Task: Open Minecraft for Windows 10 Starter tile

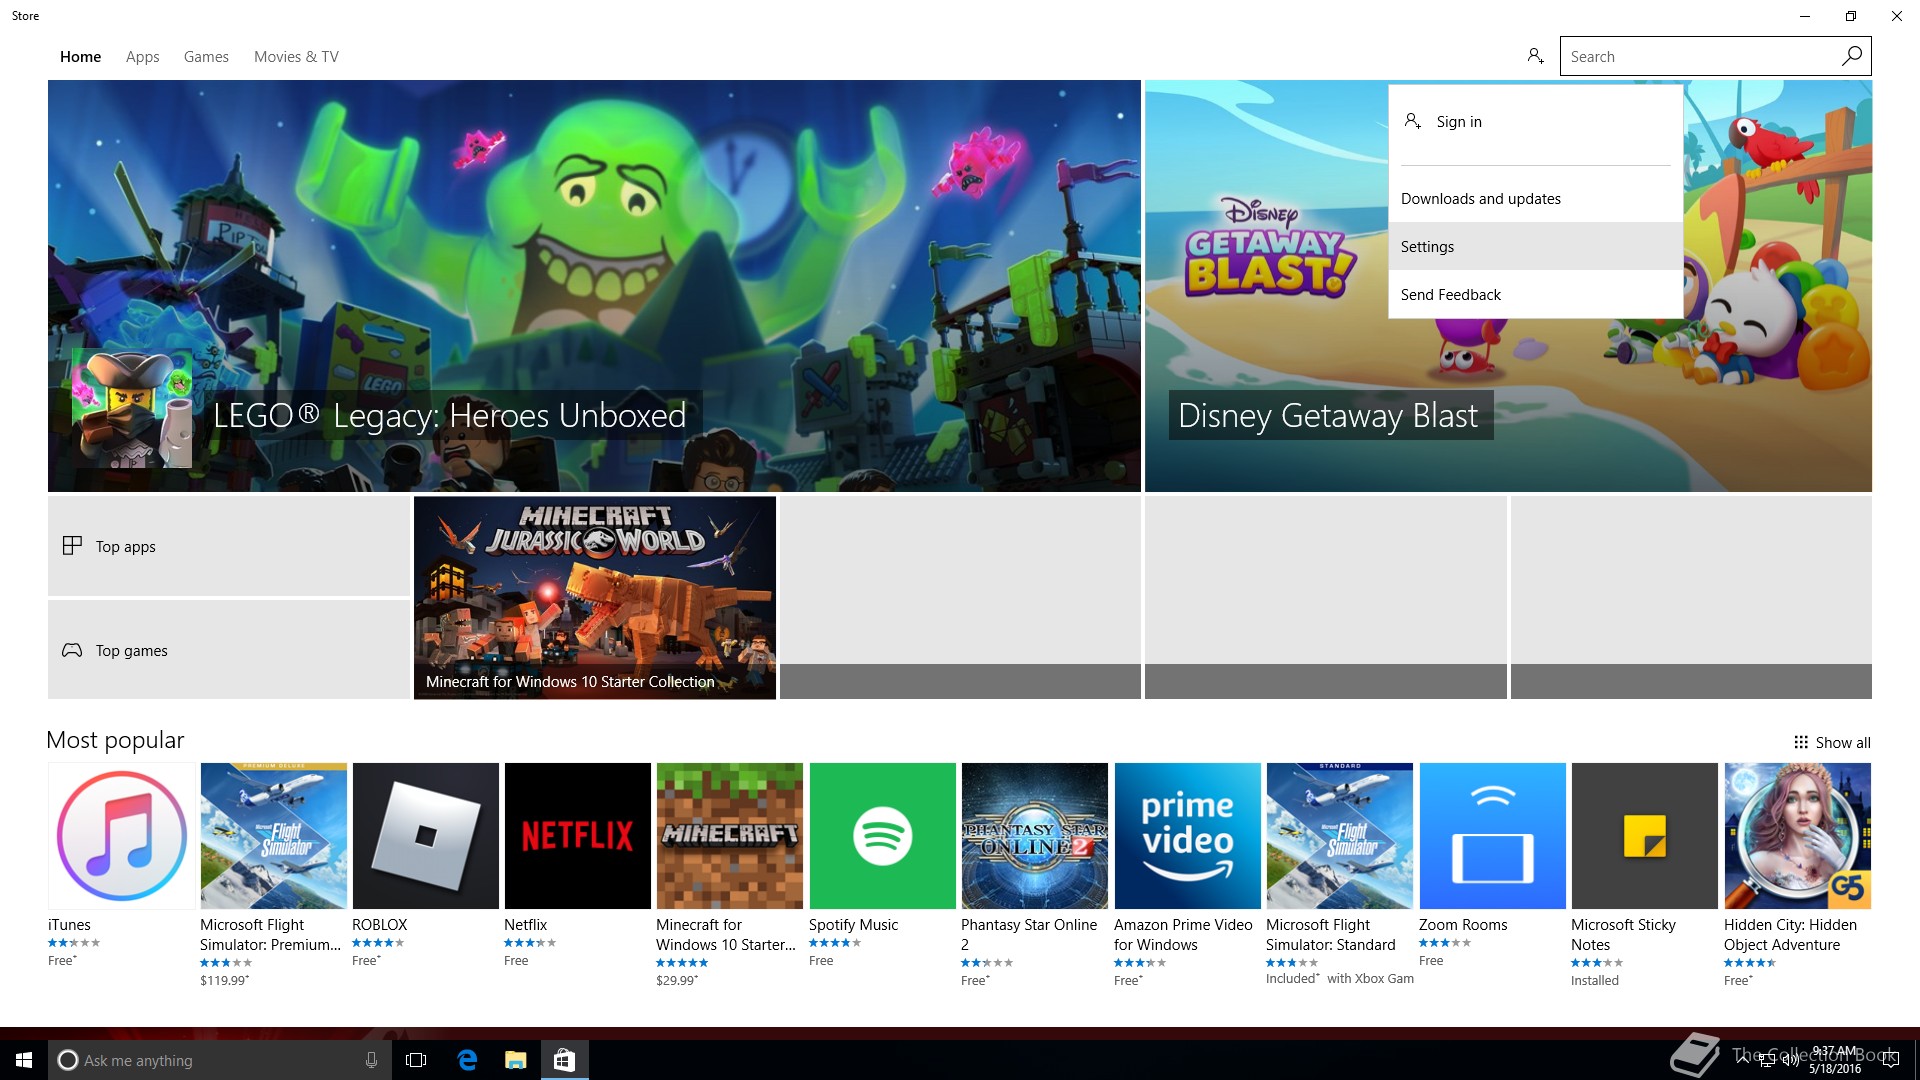Action: pos(729,836)
